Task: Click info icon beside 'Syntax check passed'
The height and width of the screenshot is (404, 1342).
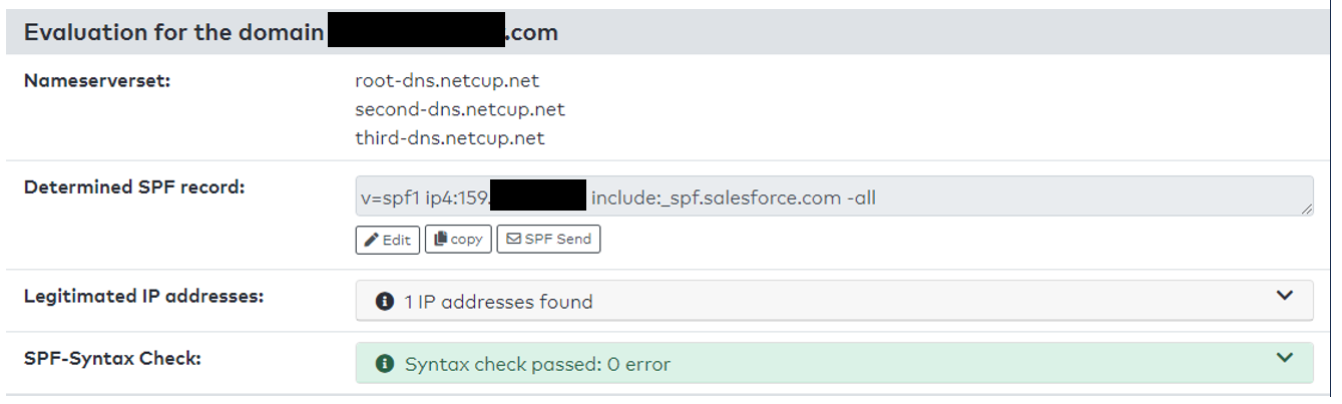Action: tap(384, 364)
